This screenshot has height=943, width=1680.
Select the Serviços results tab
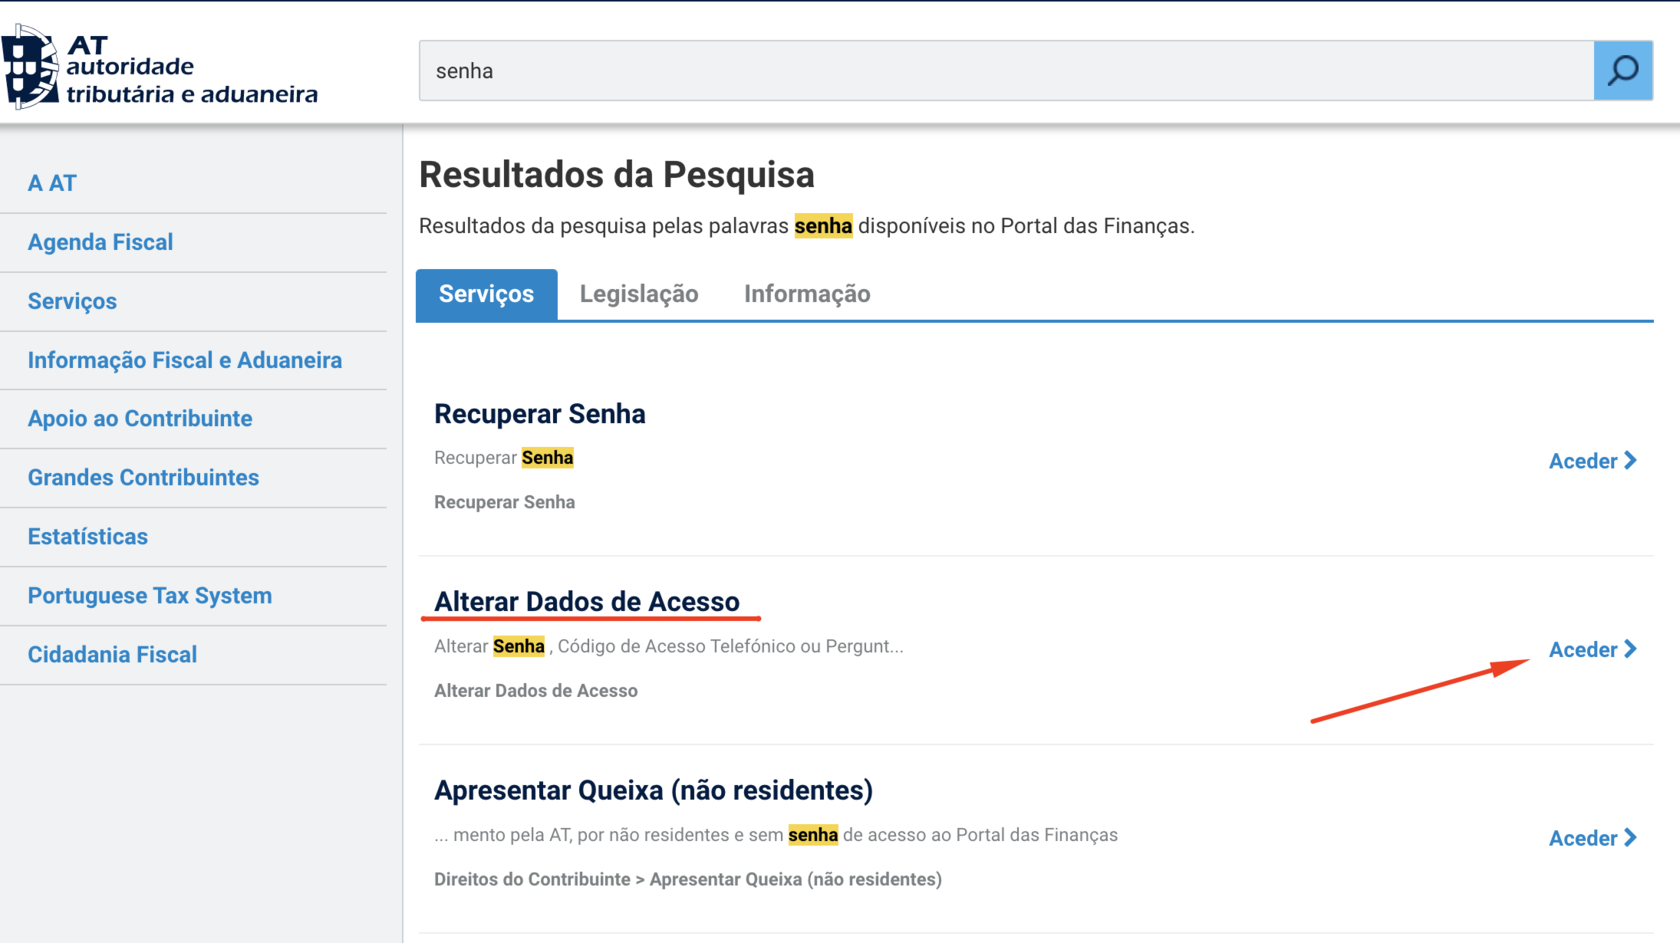tap(487, 294)
